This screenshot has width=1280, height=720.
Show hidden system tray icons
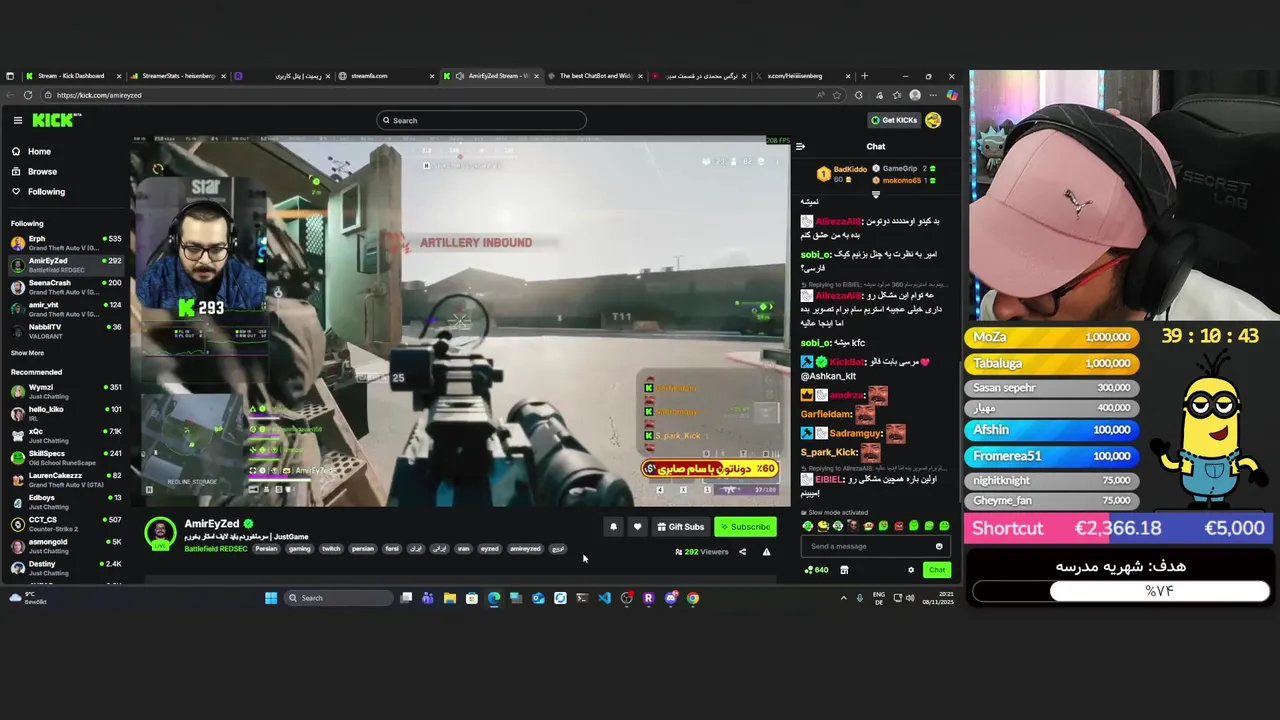tap(843, 598)
